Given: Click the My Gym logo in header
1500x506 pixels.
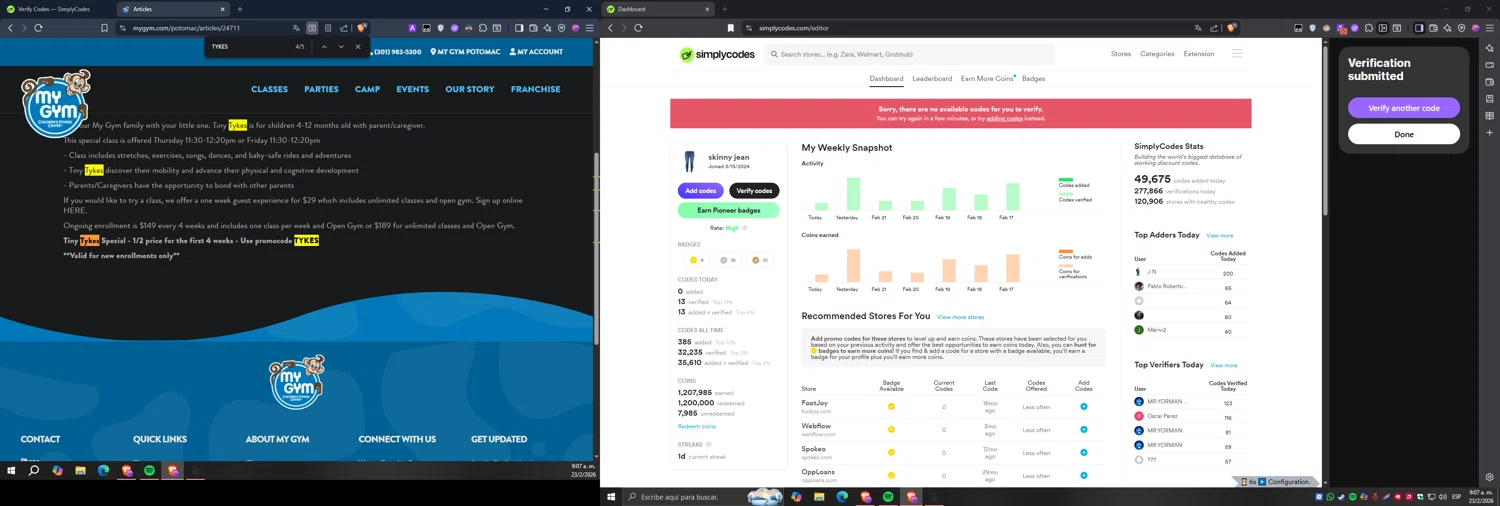Looking at the screenshot, I should (56, 103).
